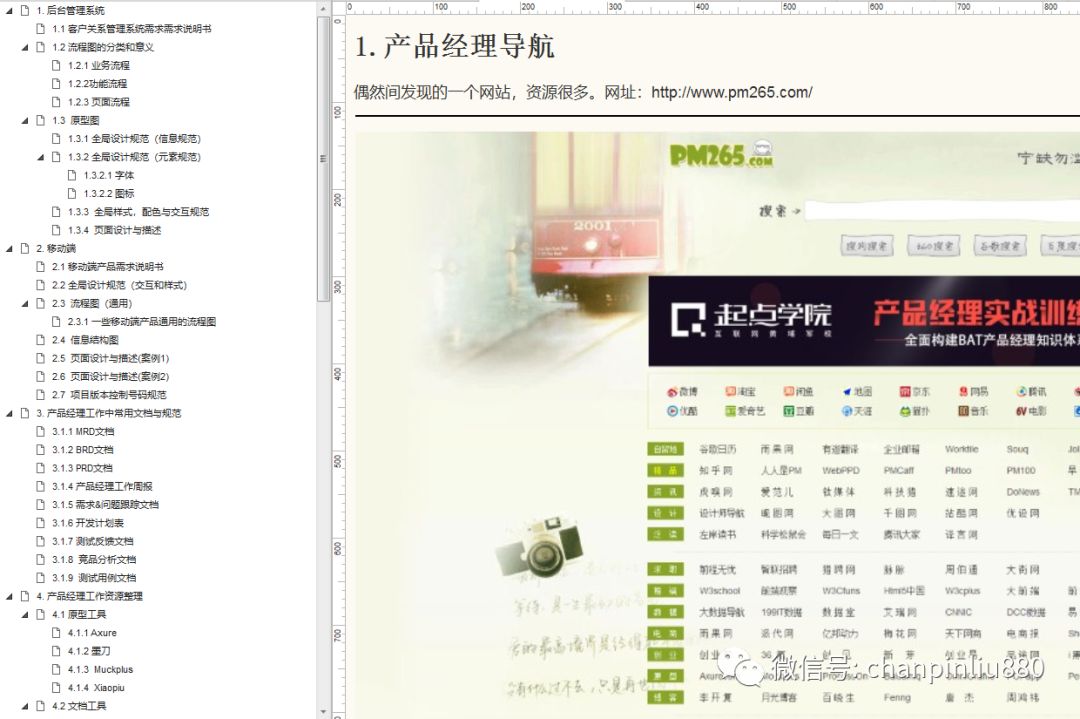1080x719 pixels.
Task: Click the 起点学院 banner logo
Action: 751,318
